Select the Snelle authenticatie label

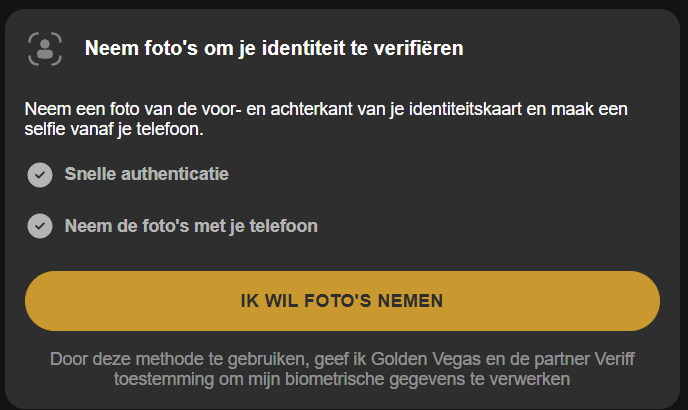pyautogui.click(x=146, y=174)
